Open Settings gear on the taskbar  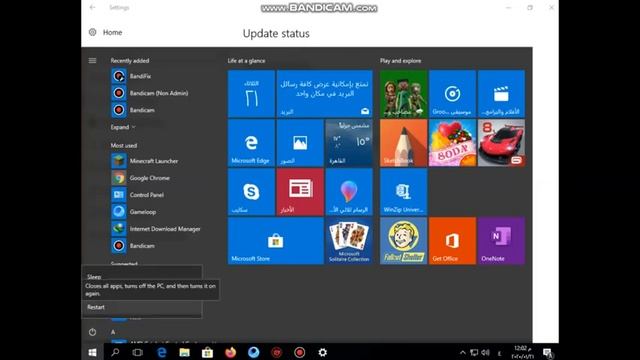[x=322, y=352]
